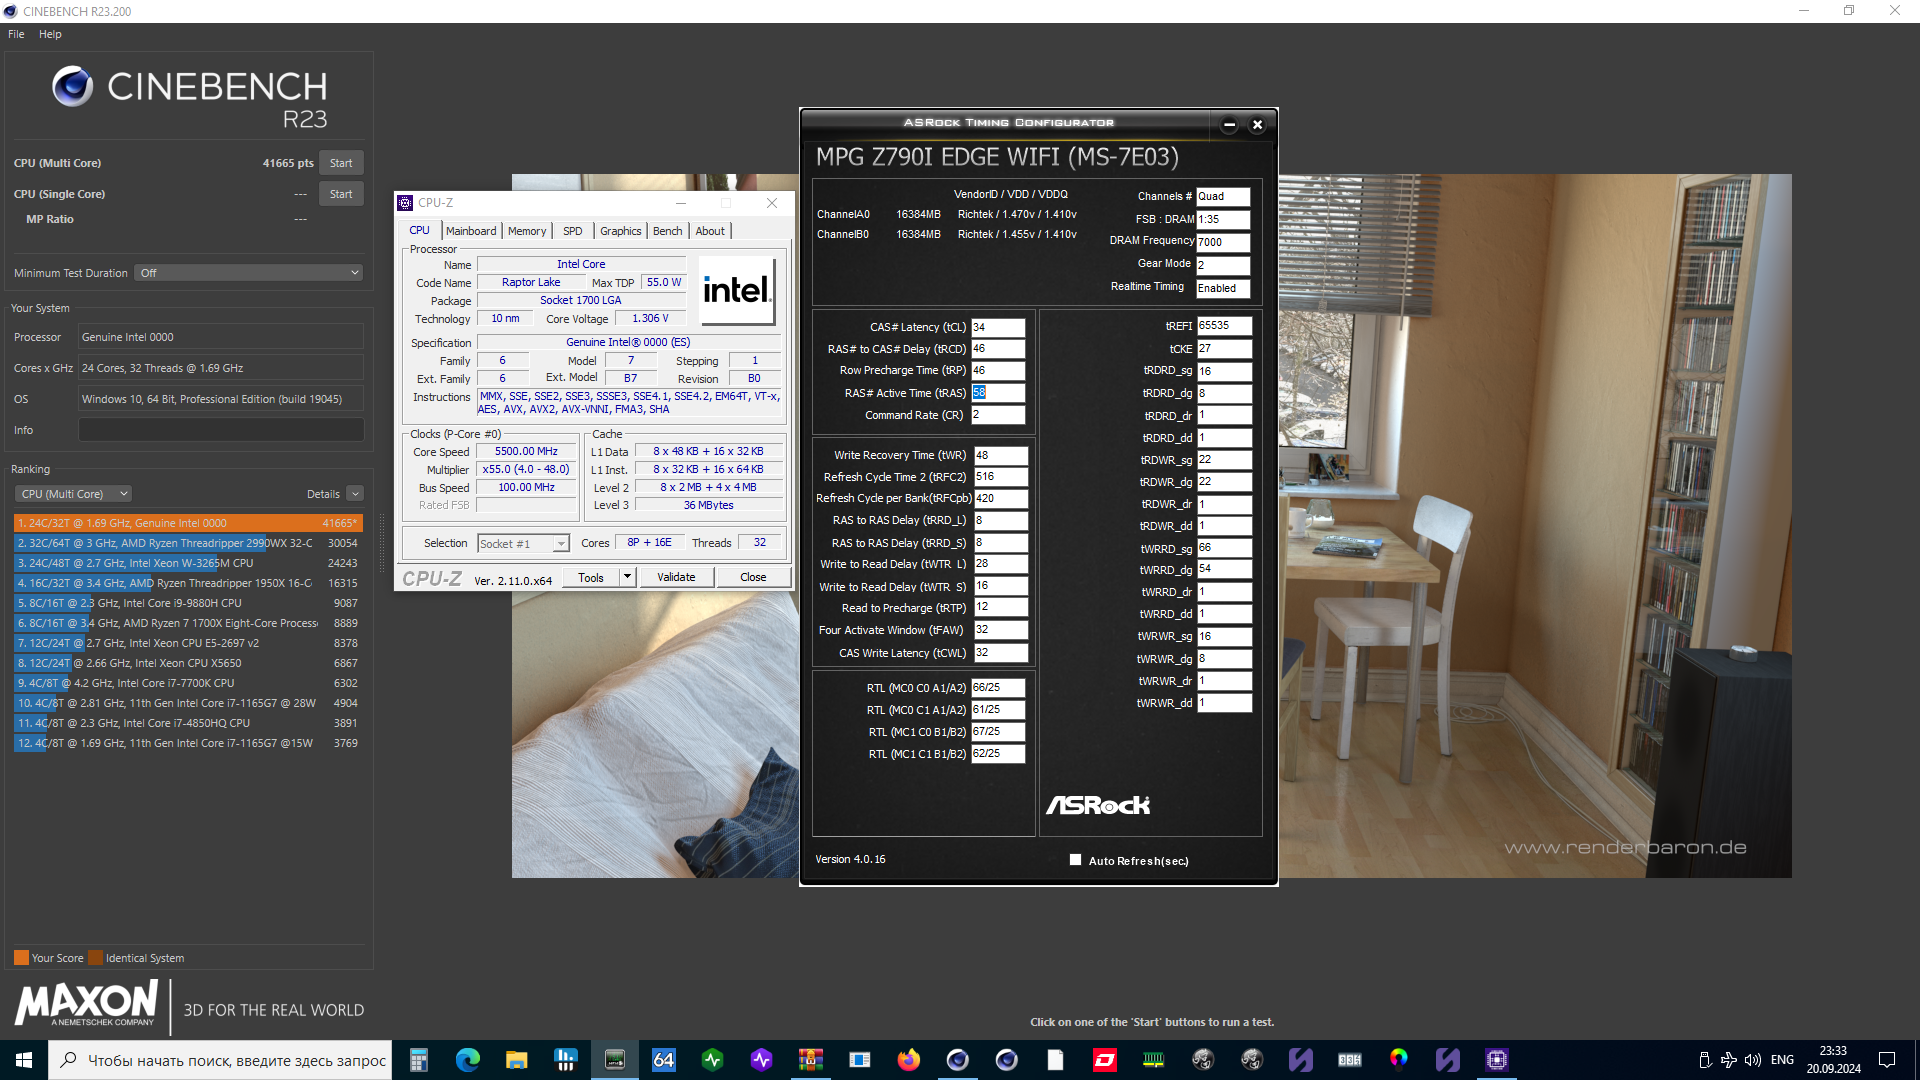Click the tRAS value input field

pos(998,393)
